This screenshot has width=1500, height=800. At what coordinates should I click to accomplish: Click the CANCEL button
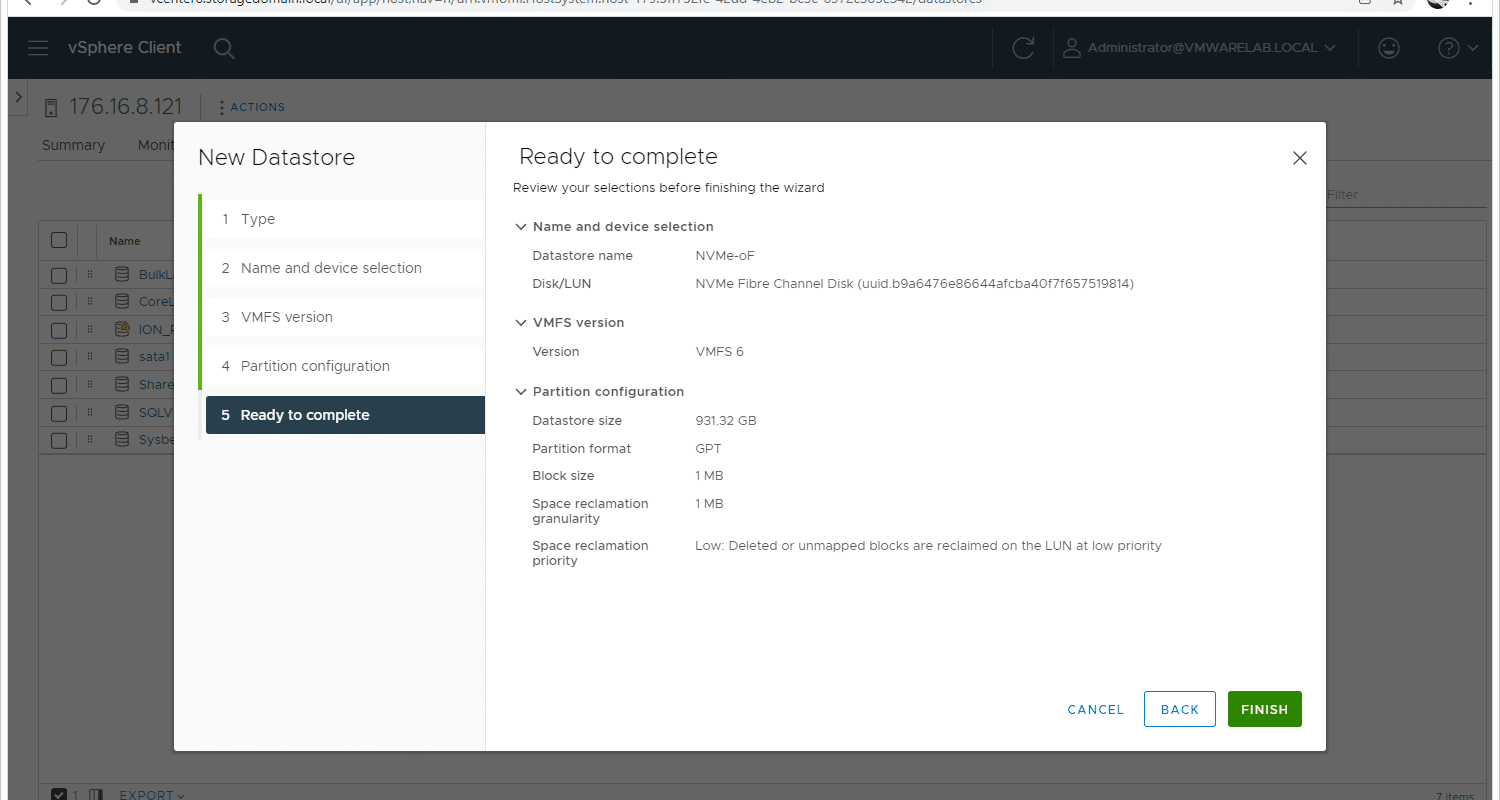point(1096,709)
